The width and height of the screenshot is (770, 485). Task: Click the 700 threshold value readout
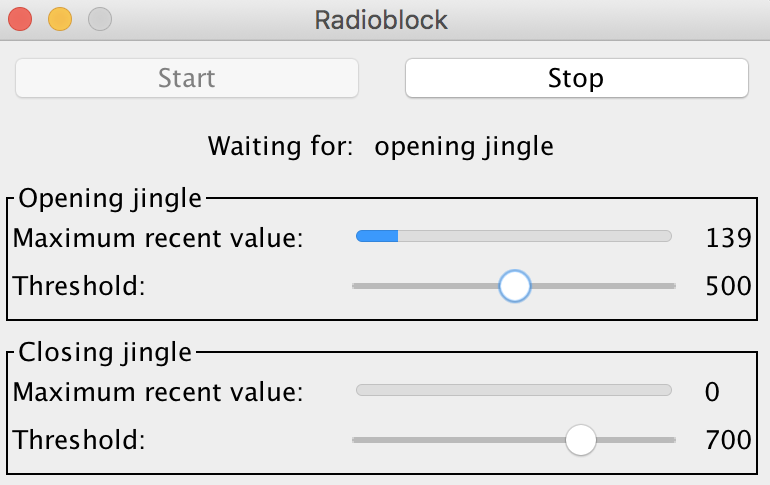(x=727, y=440)
